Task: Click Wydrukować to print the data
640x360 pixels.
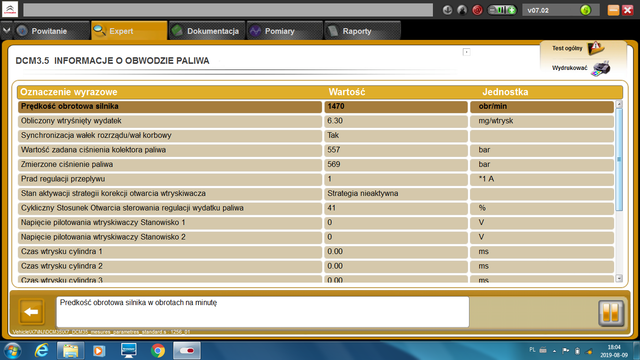Action: coord(569,68)
